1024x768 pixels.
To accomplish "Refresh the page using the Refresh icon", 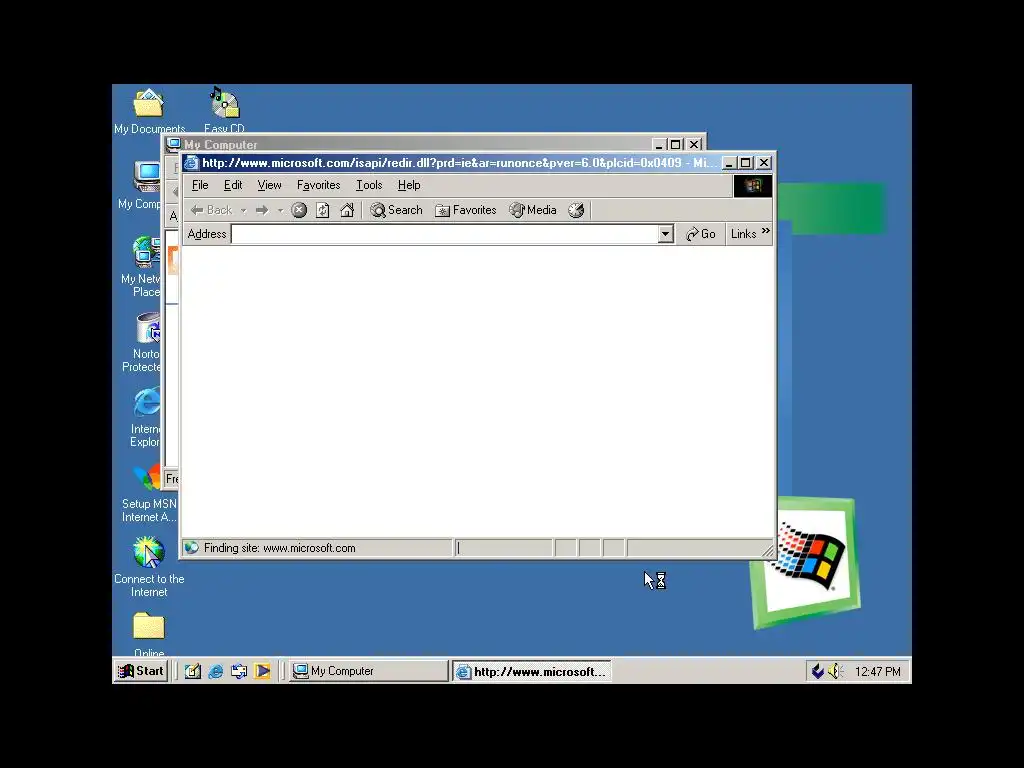I will [323, 210].
